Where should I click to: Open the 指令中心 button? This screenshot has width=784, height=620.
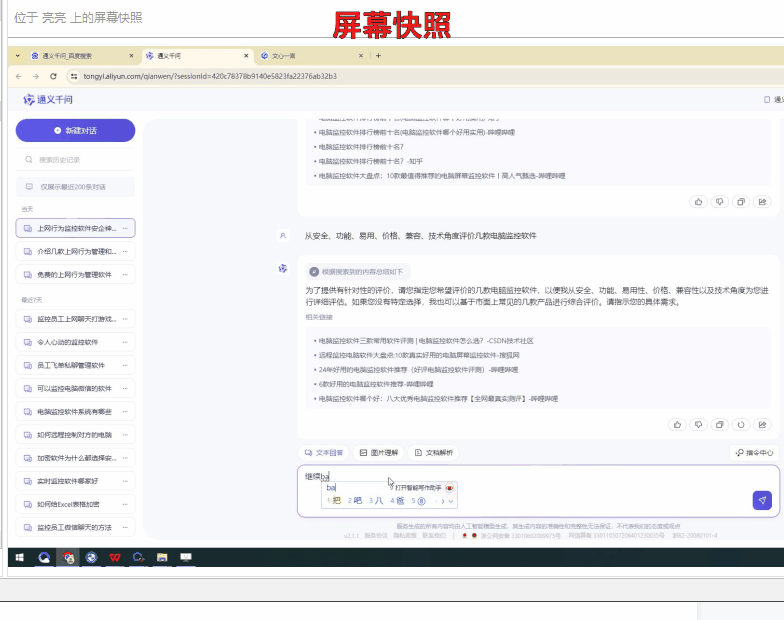(x=754, y=452)
